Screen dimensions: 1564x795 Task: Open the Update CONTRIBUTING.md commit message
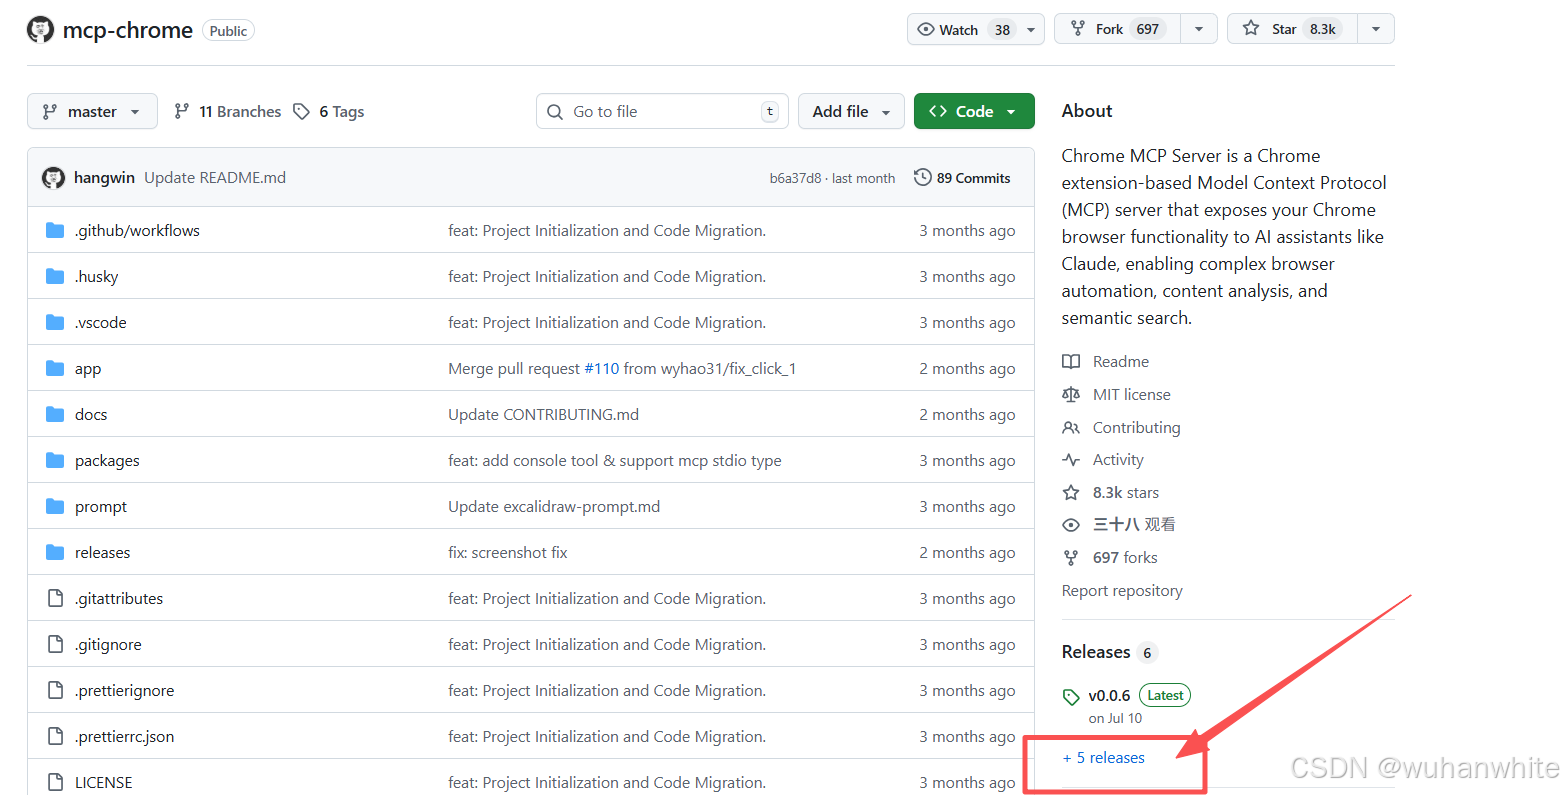click(543, 414)
